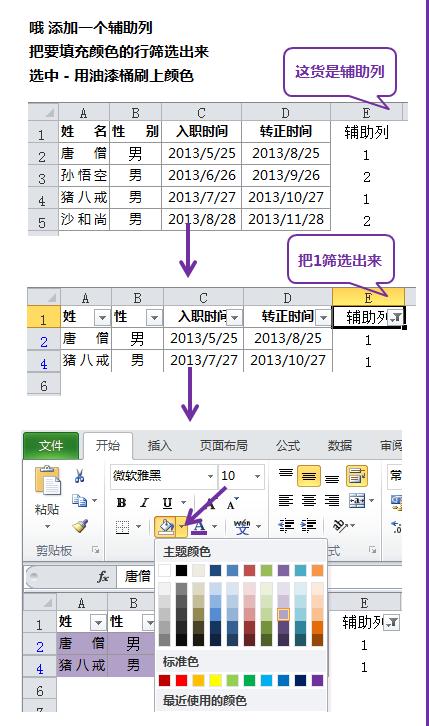Click the Copy icon in ribbon
This screenshot has height=726, width=429.
[80, 501]
